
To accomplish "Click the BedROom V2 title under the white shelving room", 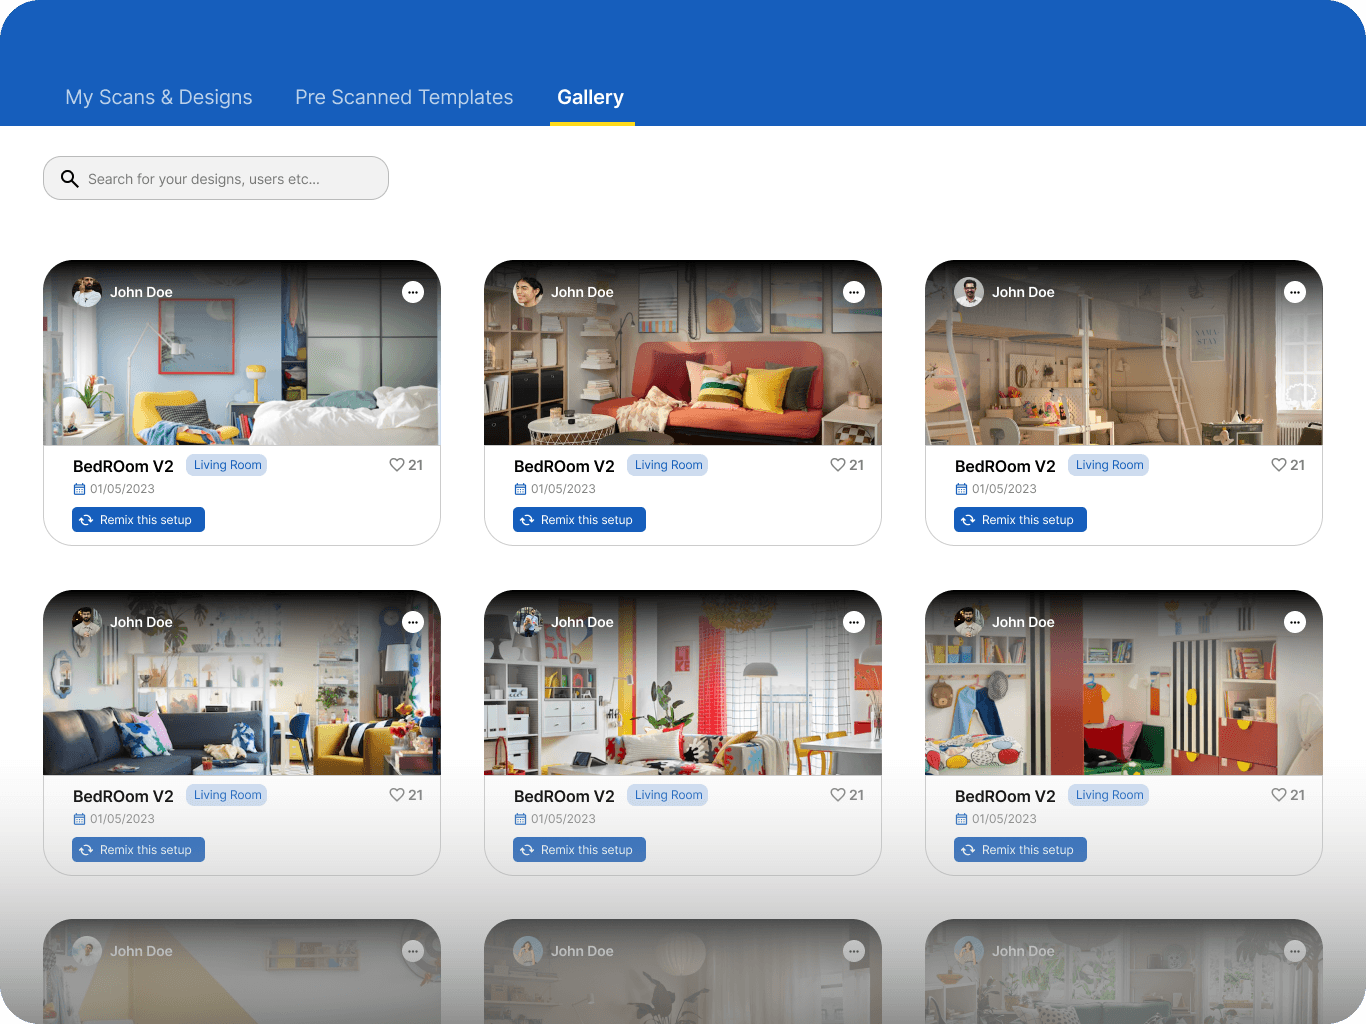I will (564, 796).
